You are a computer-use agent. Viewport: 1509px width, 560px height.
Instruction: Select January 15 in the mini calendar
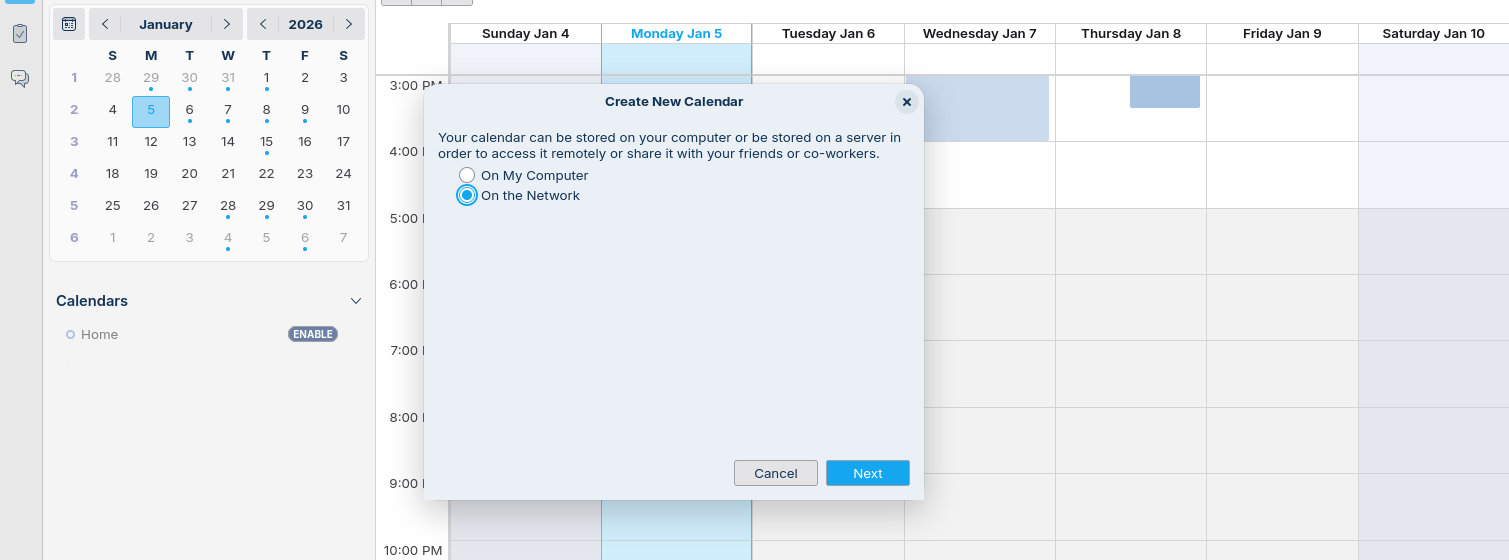pos(266,142)
